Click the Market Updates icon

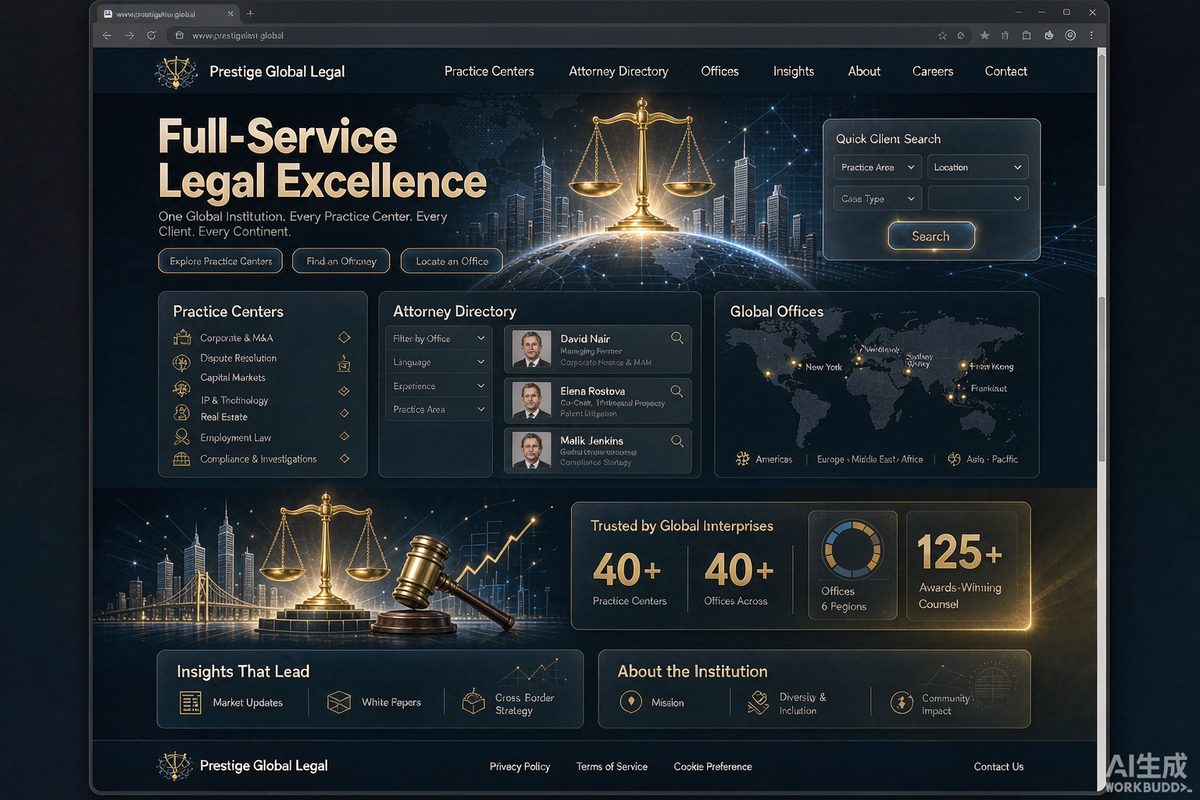pos(190,702)
